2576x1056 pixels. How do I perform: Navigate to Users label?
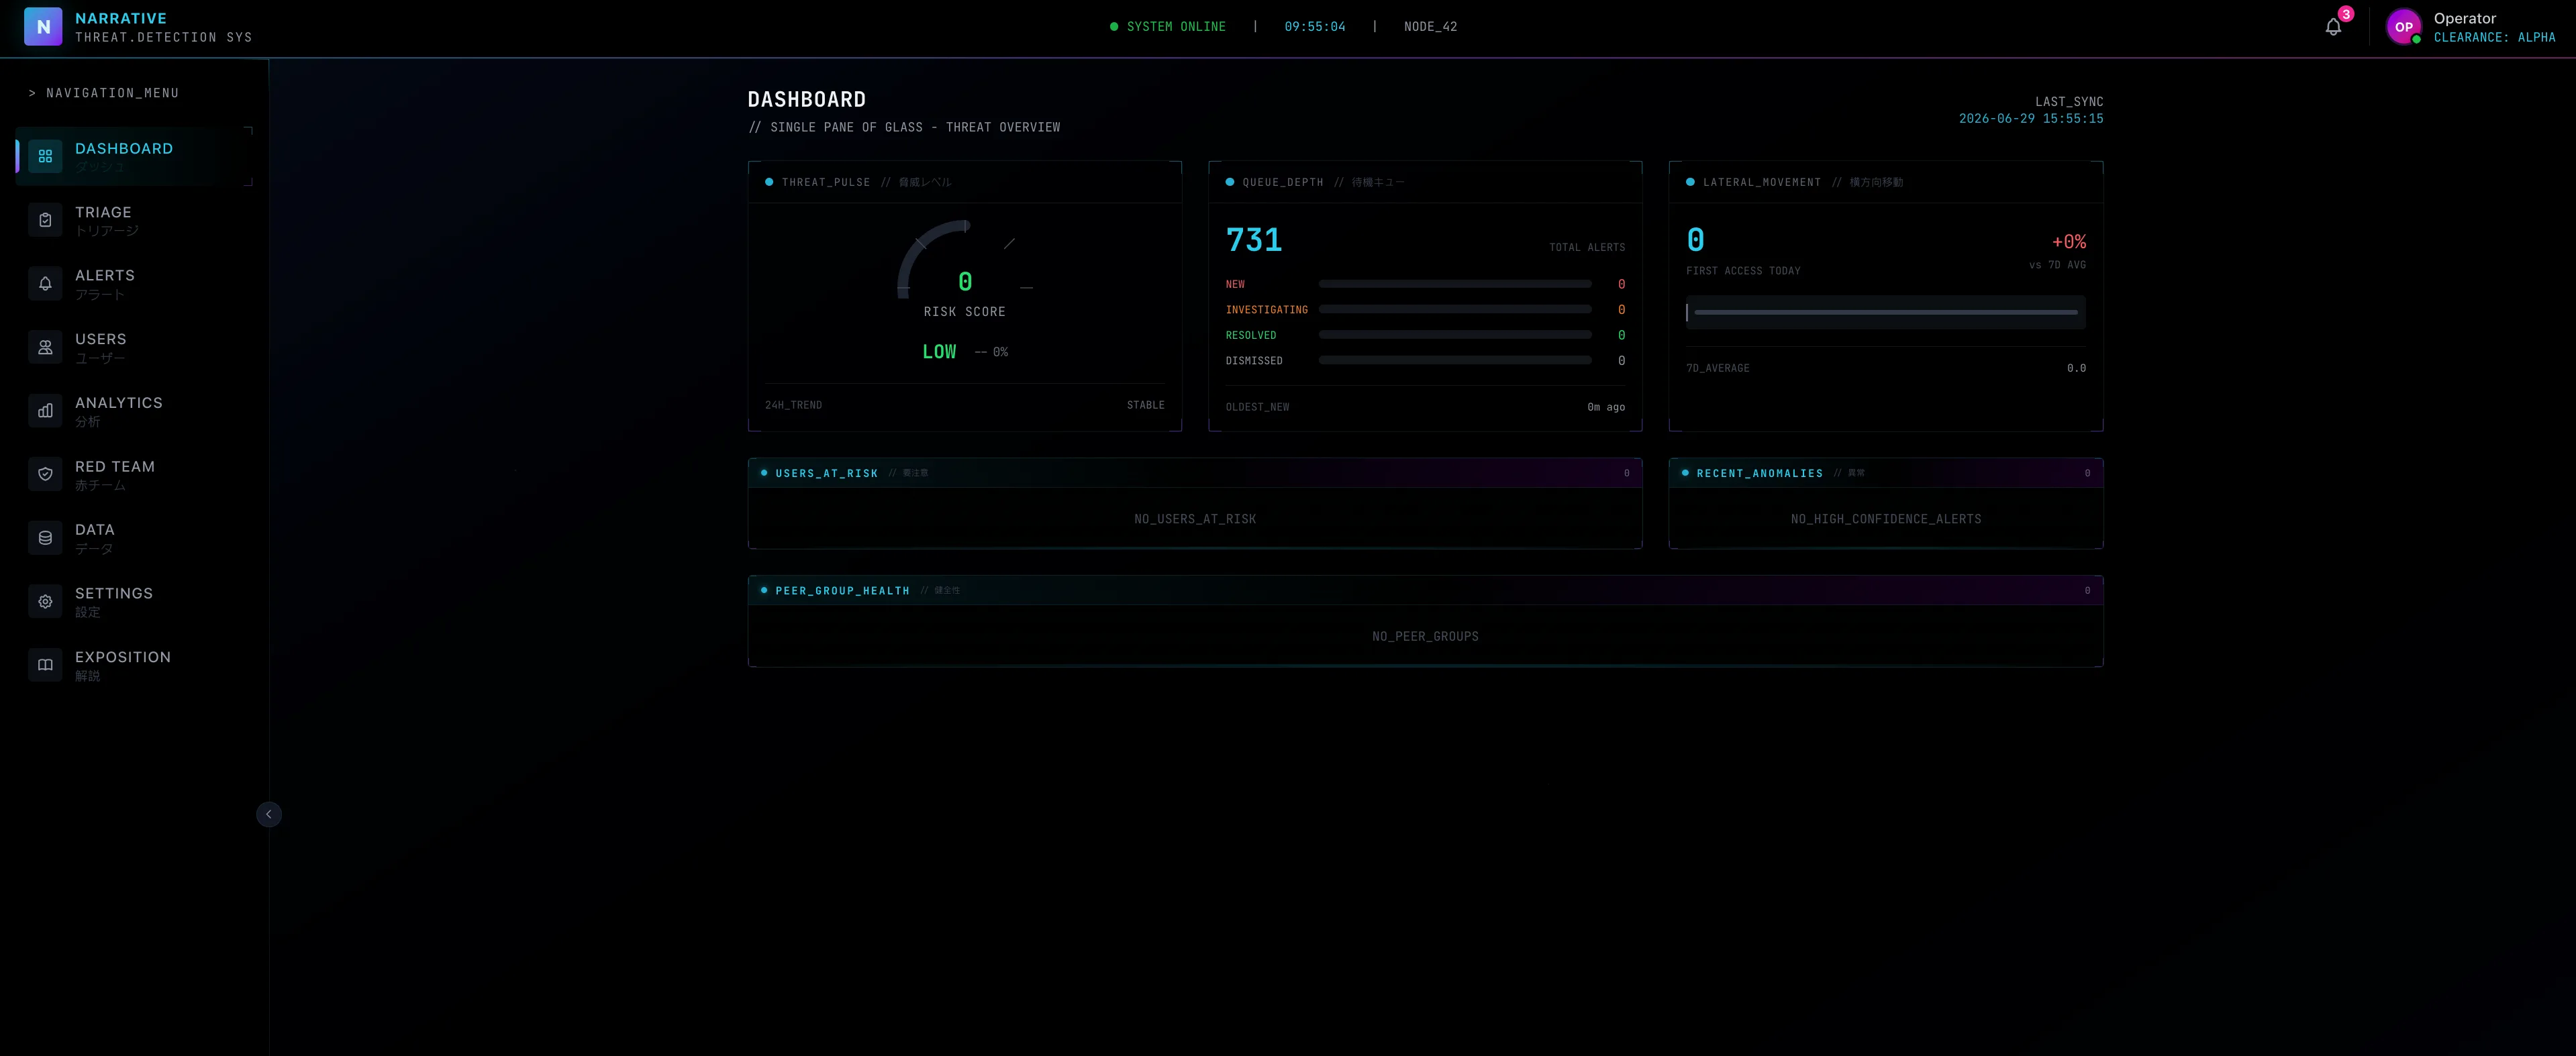[101, 339]
